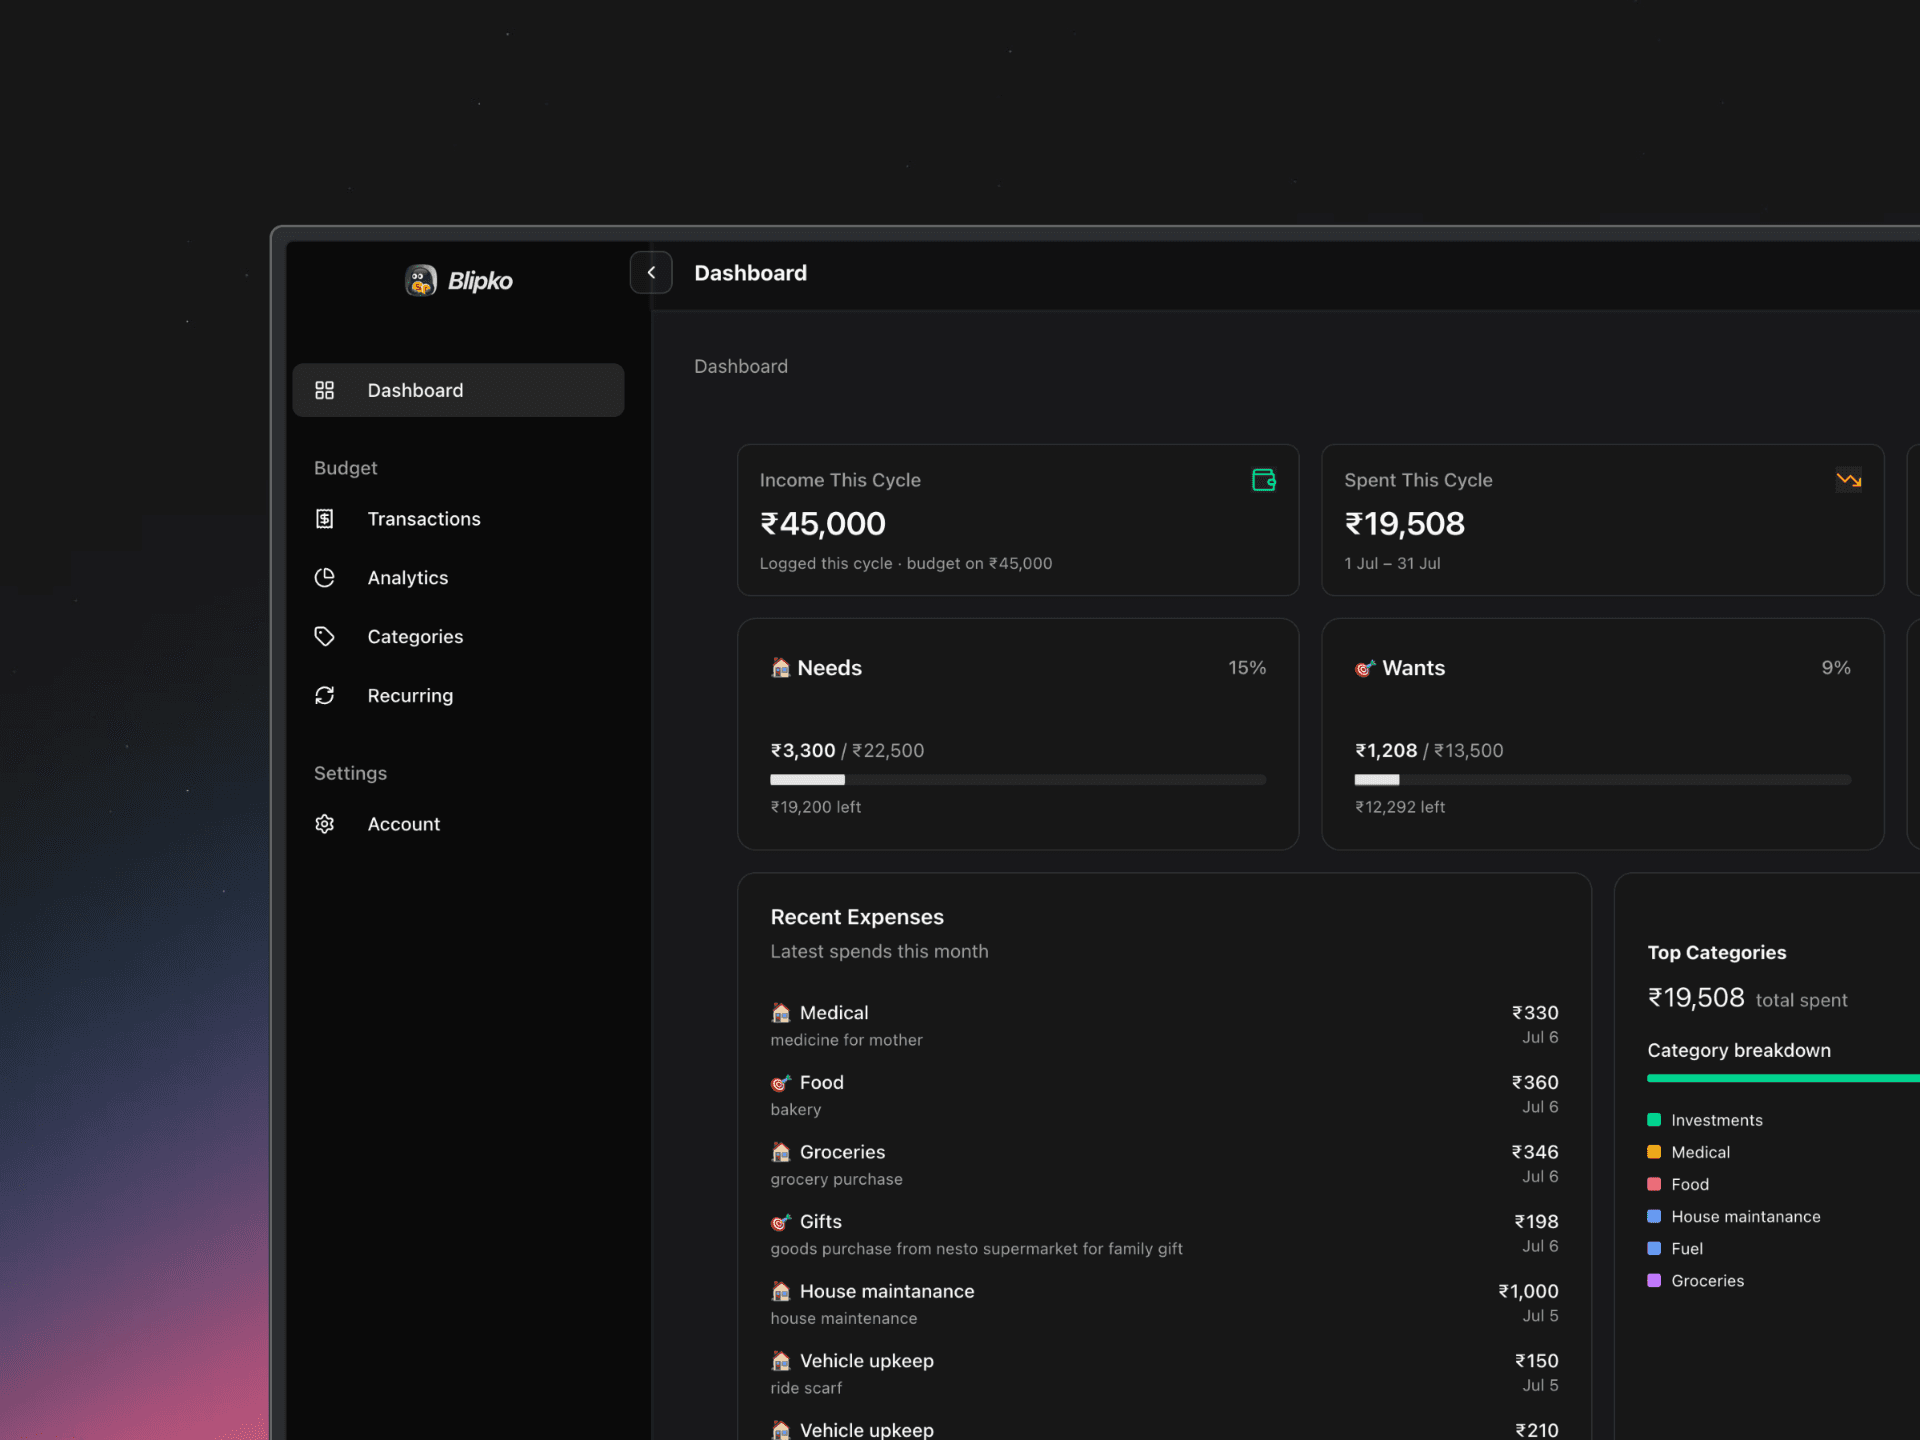This screenshot has height=1440, width=1920.
Task: Select the Food bakery expense title
Action: tap(822, 1083)
